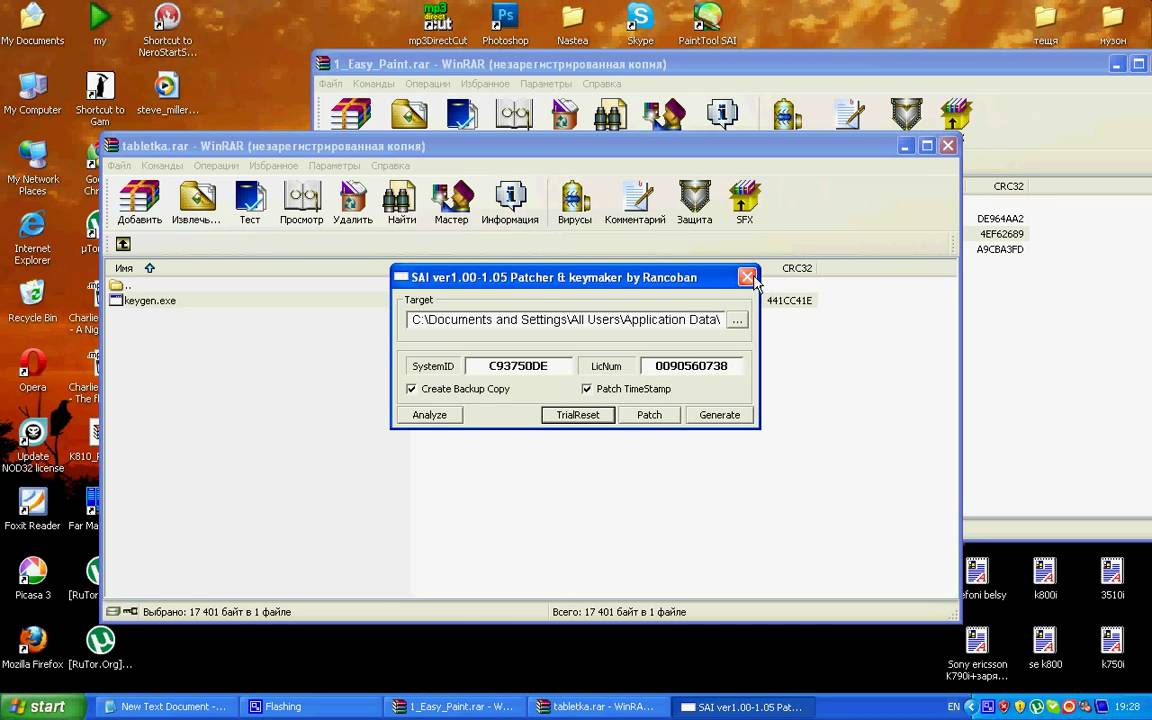Select the parent folder '..' row
This screenshot has height=720, width=1152.
[120, 285]
